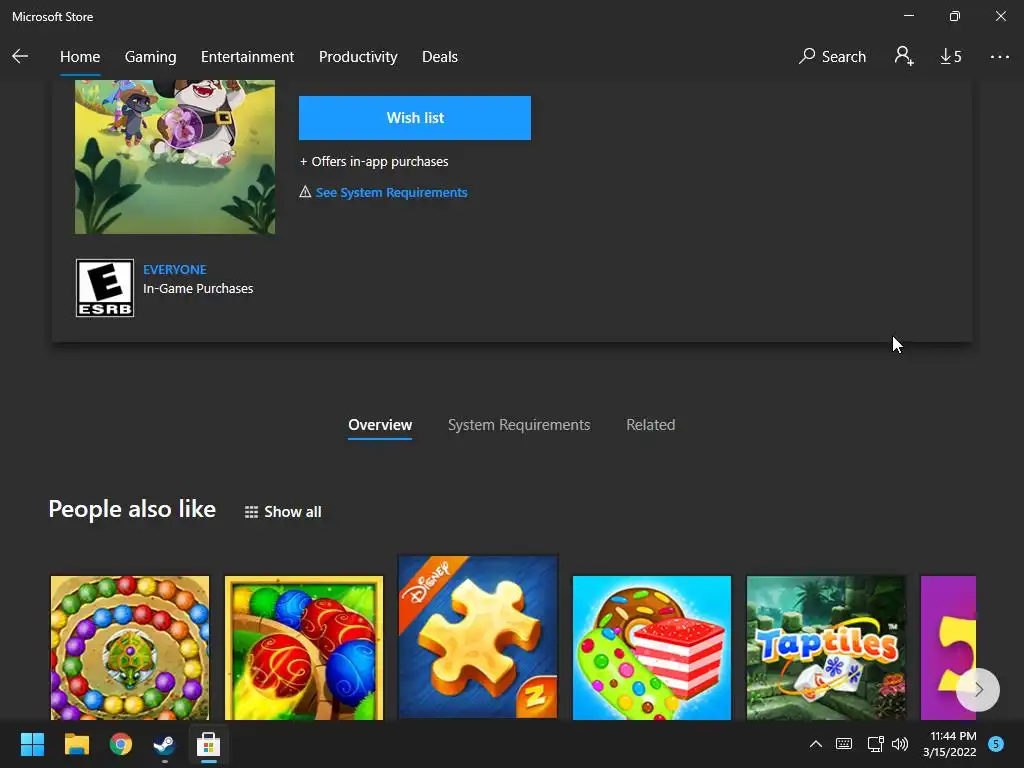1024x768 pixels.
Task: Go to the Deals tab
Action: 440,57
